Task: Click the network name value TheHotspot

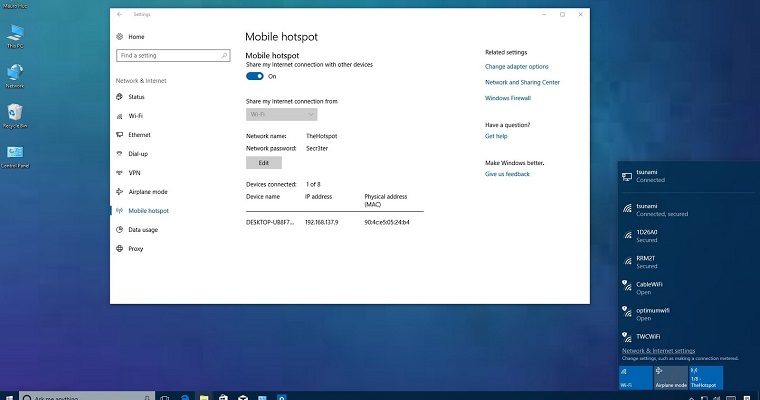Action: click(x=322, y=136)
